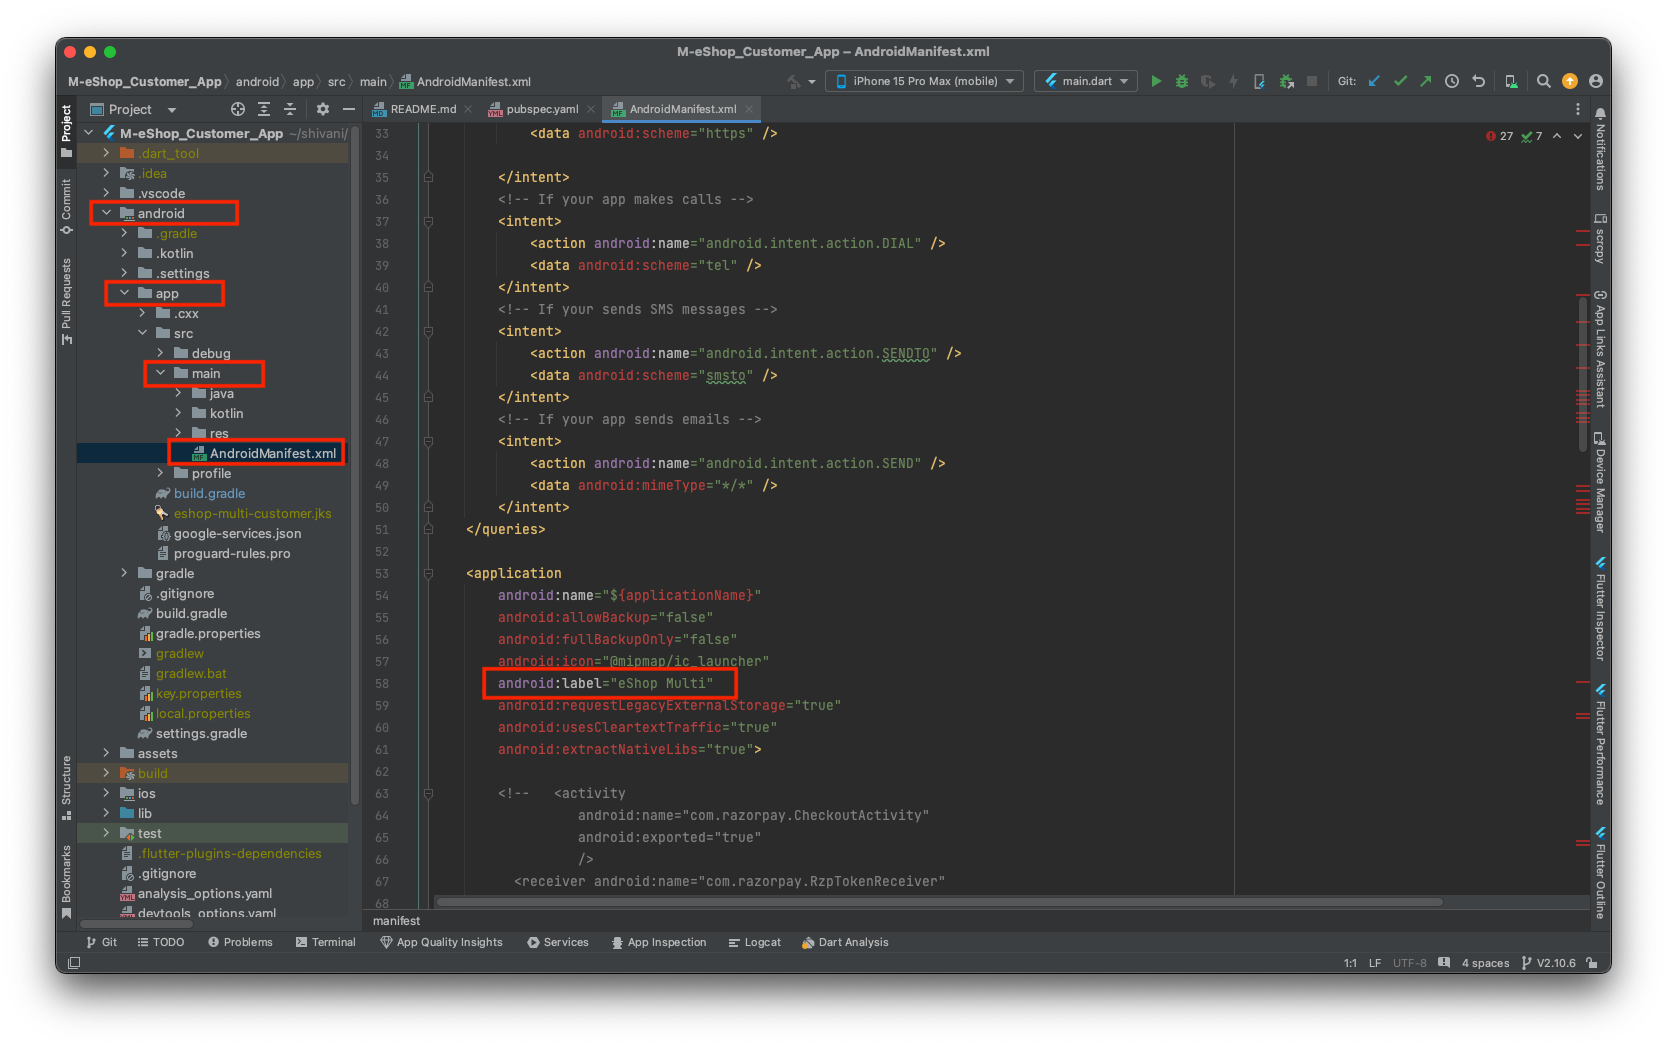The image size is (1667, 1047).
Task: Run main.dart with the green play button
Action: (1156, 81)
